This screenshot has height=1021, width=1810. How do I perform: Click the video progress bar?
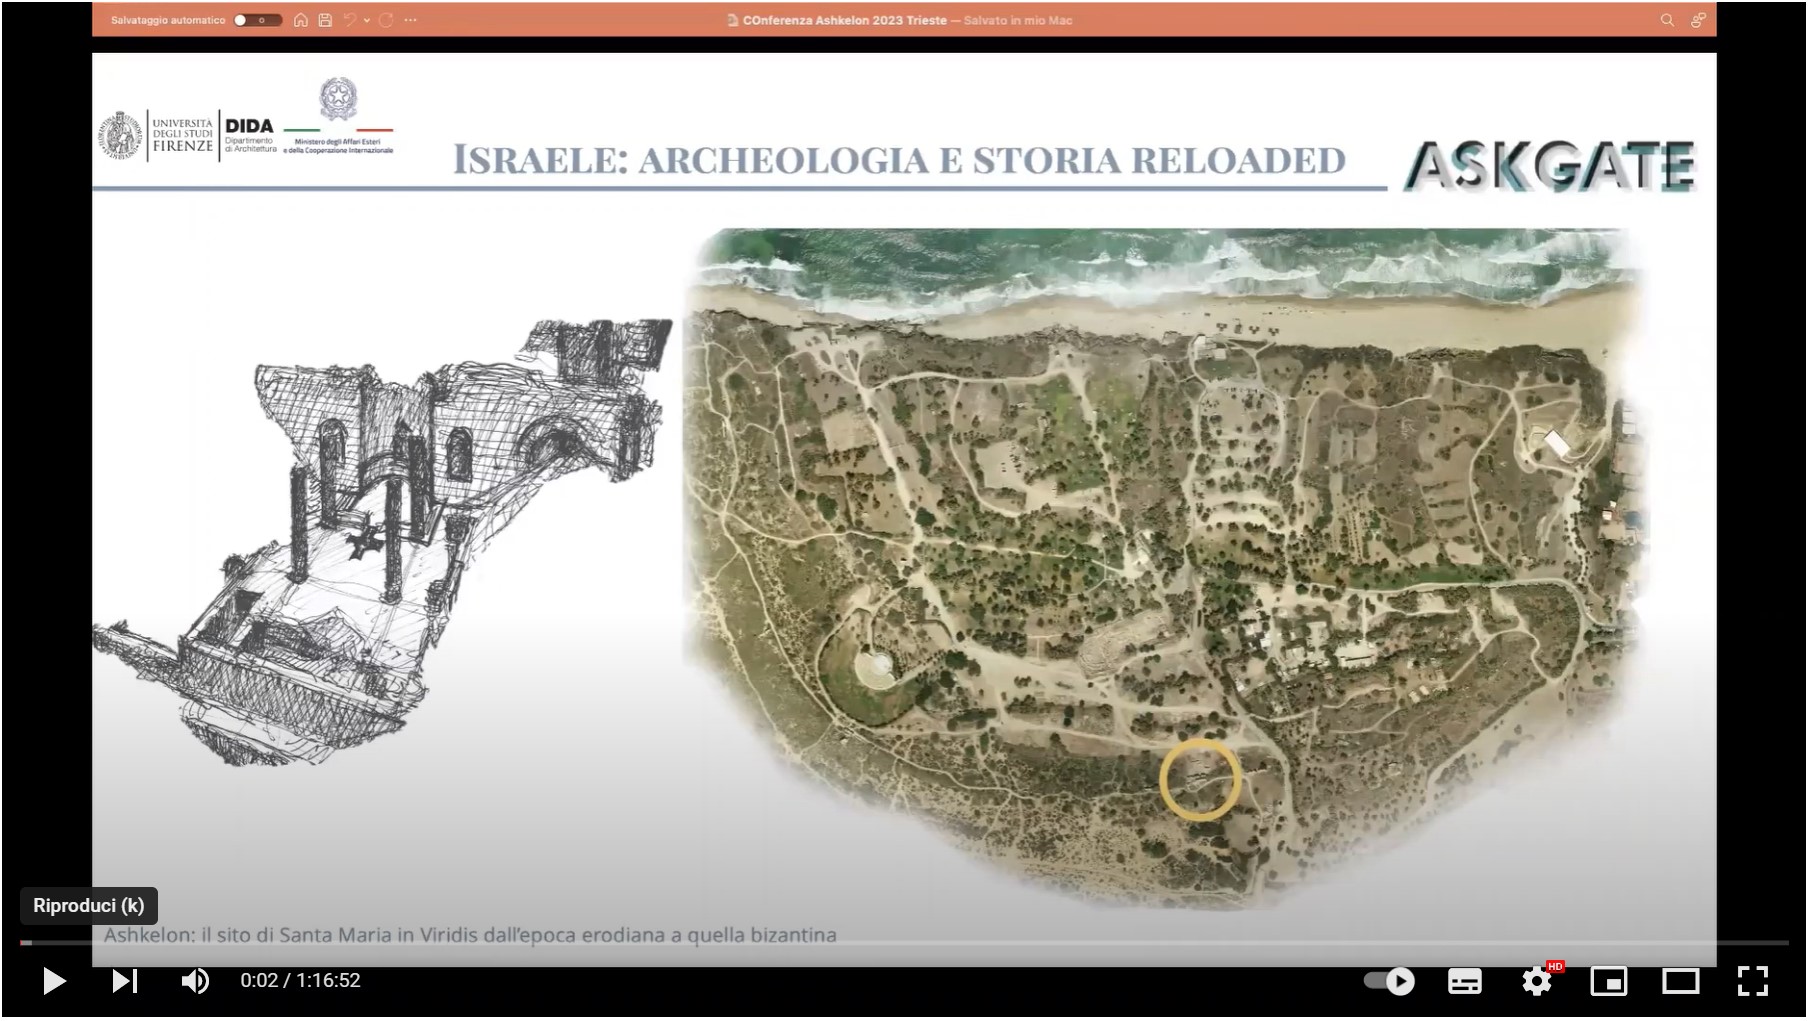tap(905, 943)
